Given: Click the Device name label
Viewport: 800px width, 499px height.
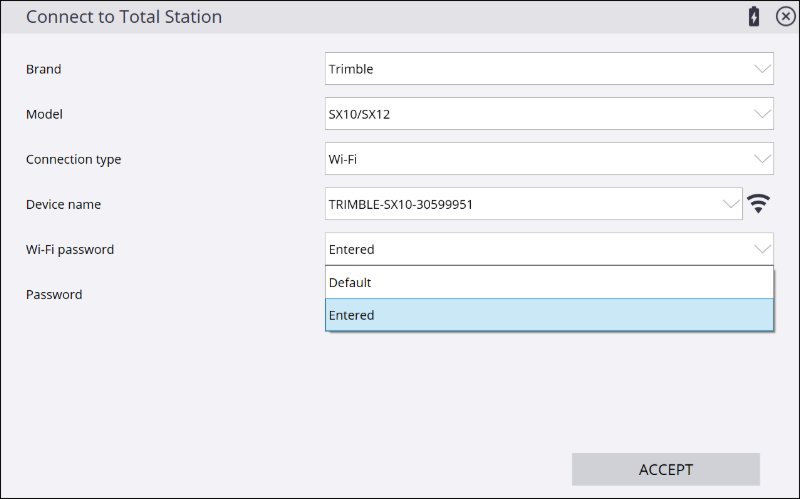Looking at the screenshot, I should [63, 204].
